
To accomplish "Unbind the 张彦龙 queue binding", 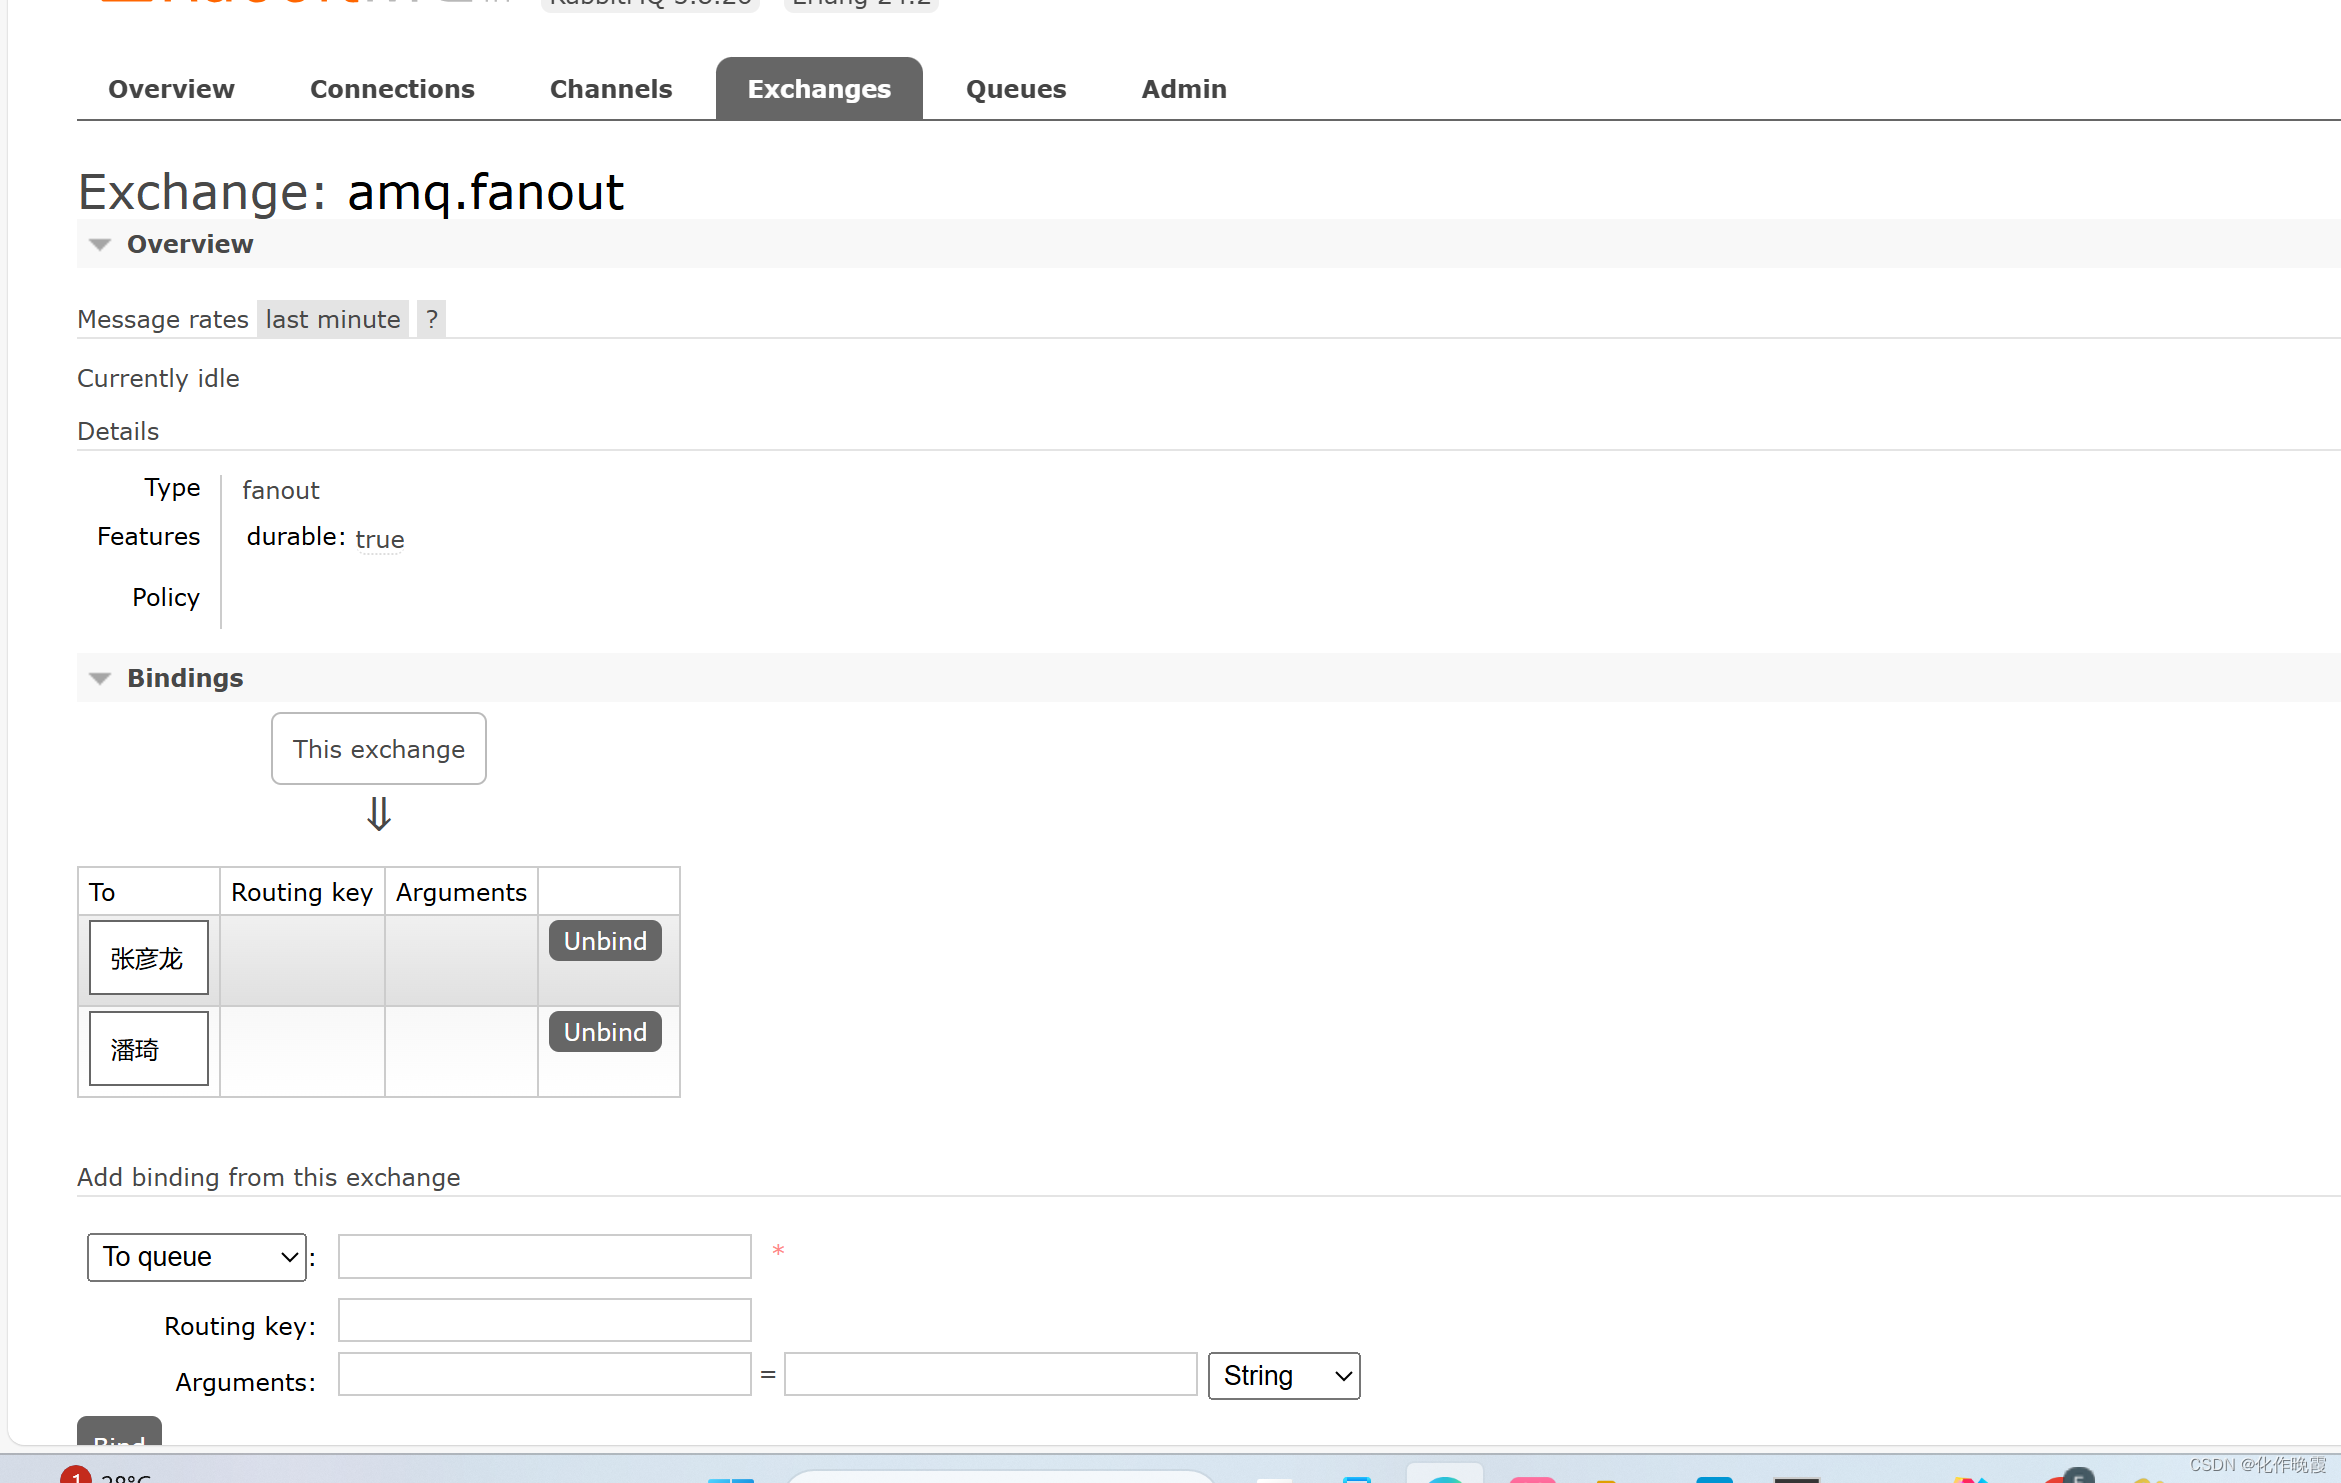I will 605,941.
